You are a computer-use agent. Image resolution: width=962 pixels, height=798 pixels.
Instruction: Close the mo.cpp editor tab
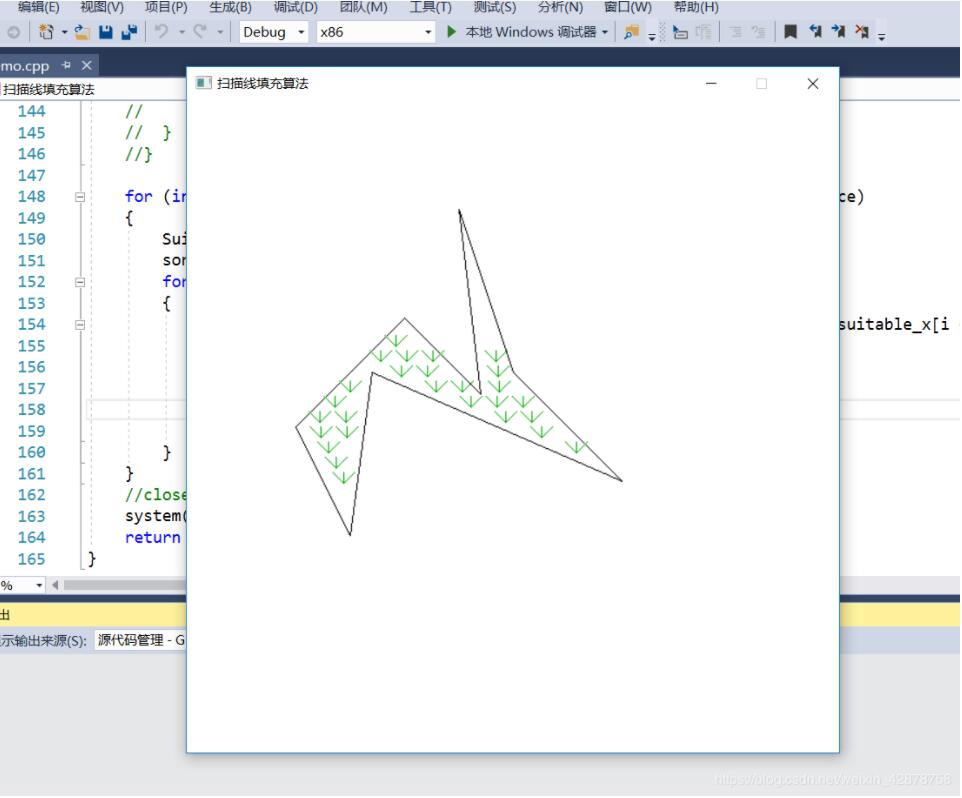(87, 65)
